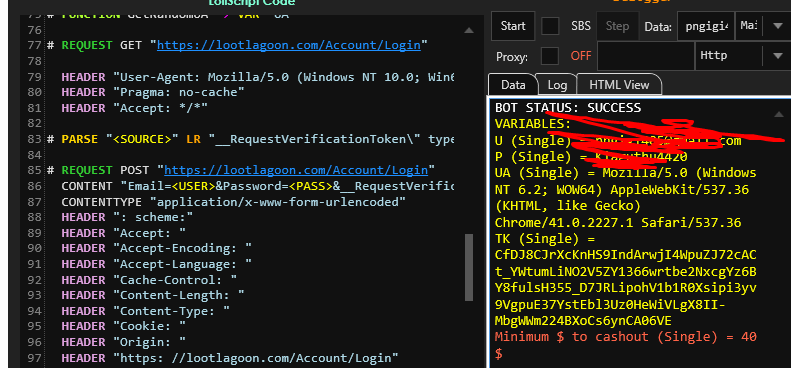The image size is (791, 368).
Task: Click the 'VARIABLES:' line in the output
Action: coord(533,124)
